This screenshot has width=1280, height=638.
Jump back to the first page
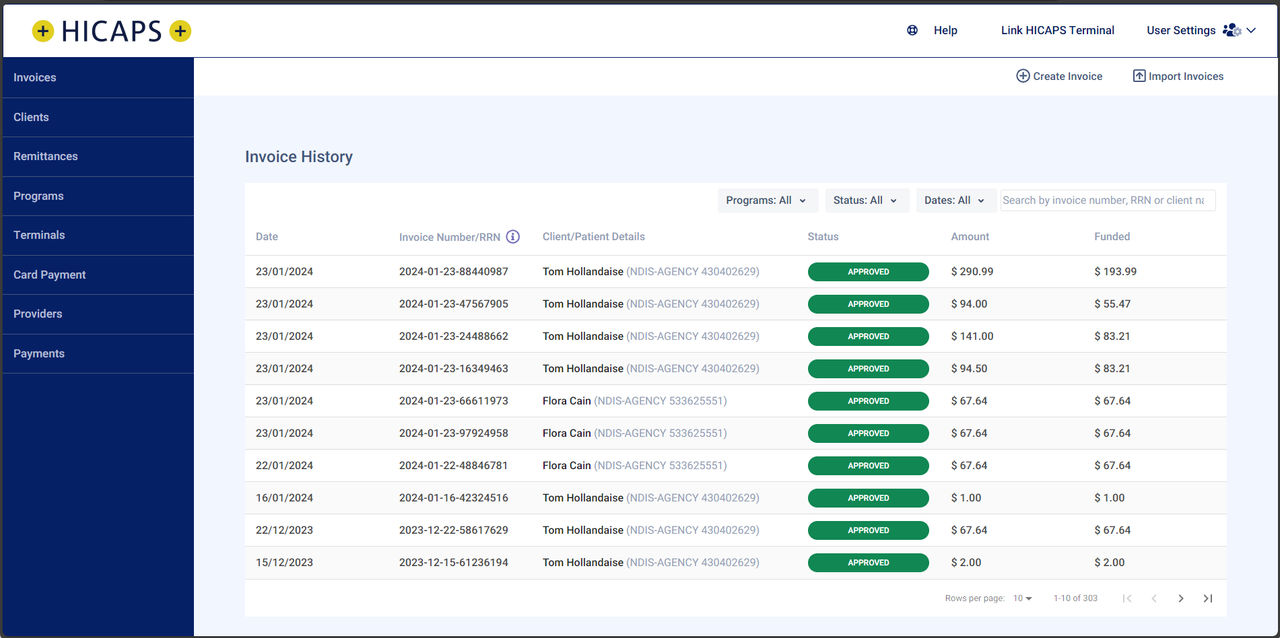tap(1127, 598)
